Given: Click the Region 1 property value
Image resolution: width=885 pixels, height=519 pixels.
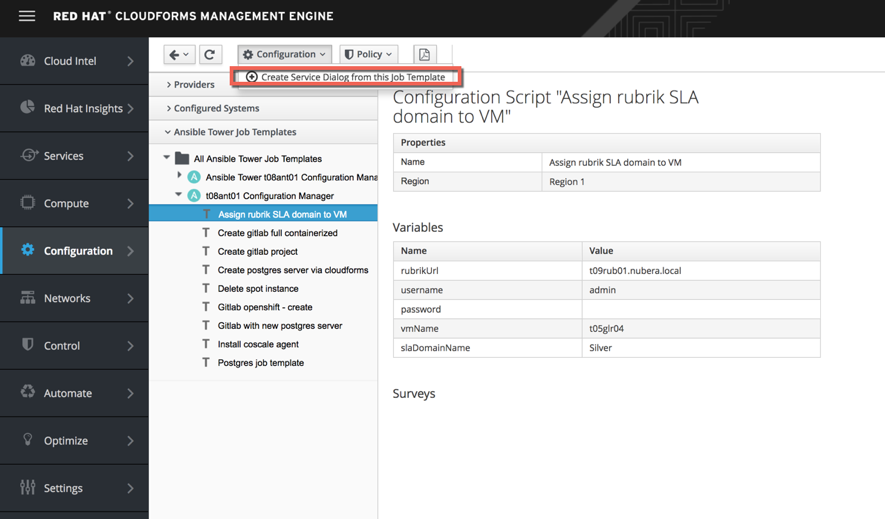Looking at the screenshot, I should (567, 182).
